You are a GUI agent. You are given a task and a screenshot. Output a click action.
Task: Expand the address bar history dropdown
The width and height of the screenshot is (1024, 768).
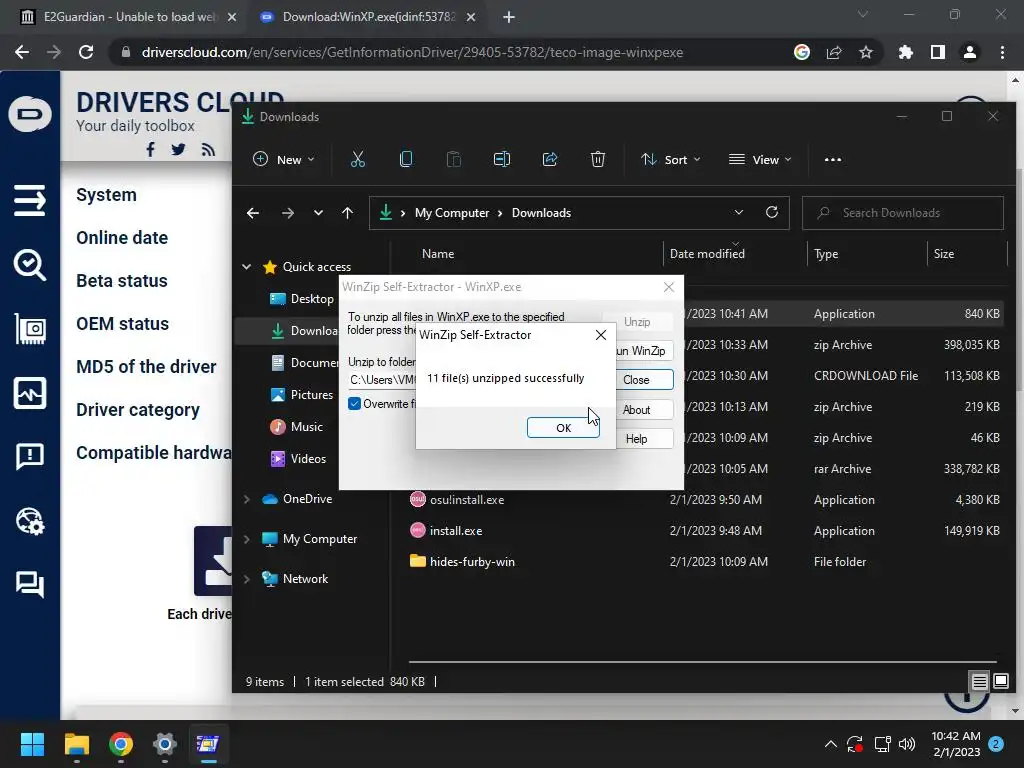pyautogui.click(x=739, y=212)
